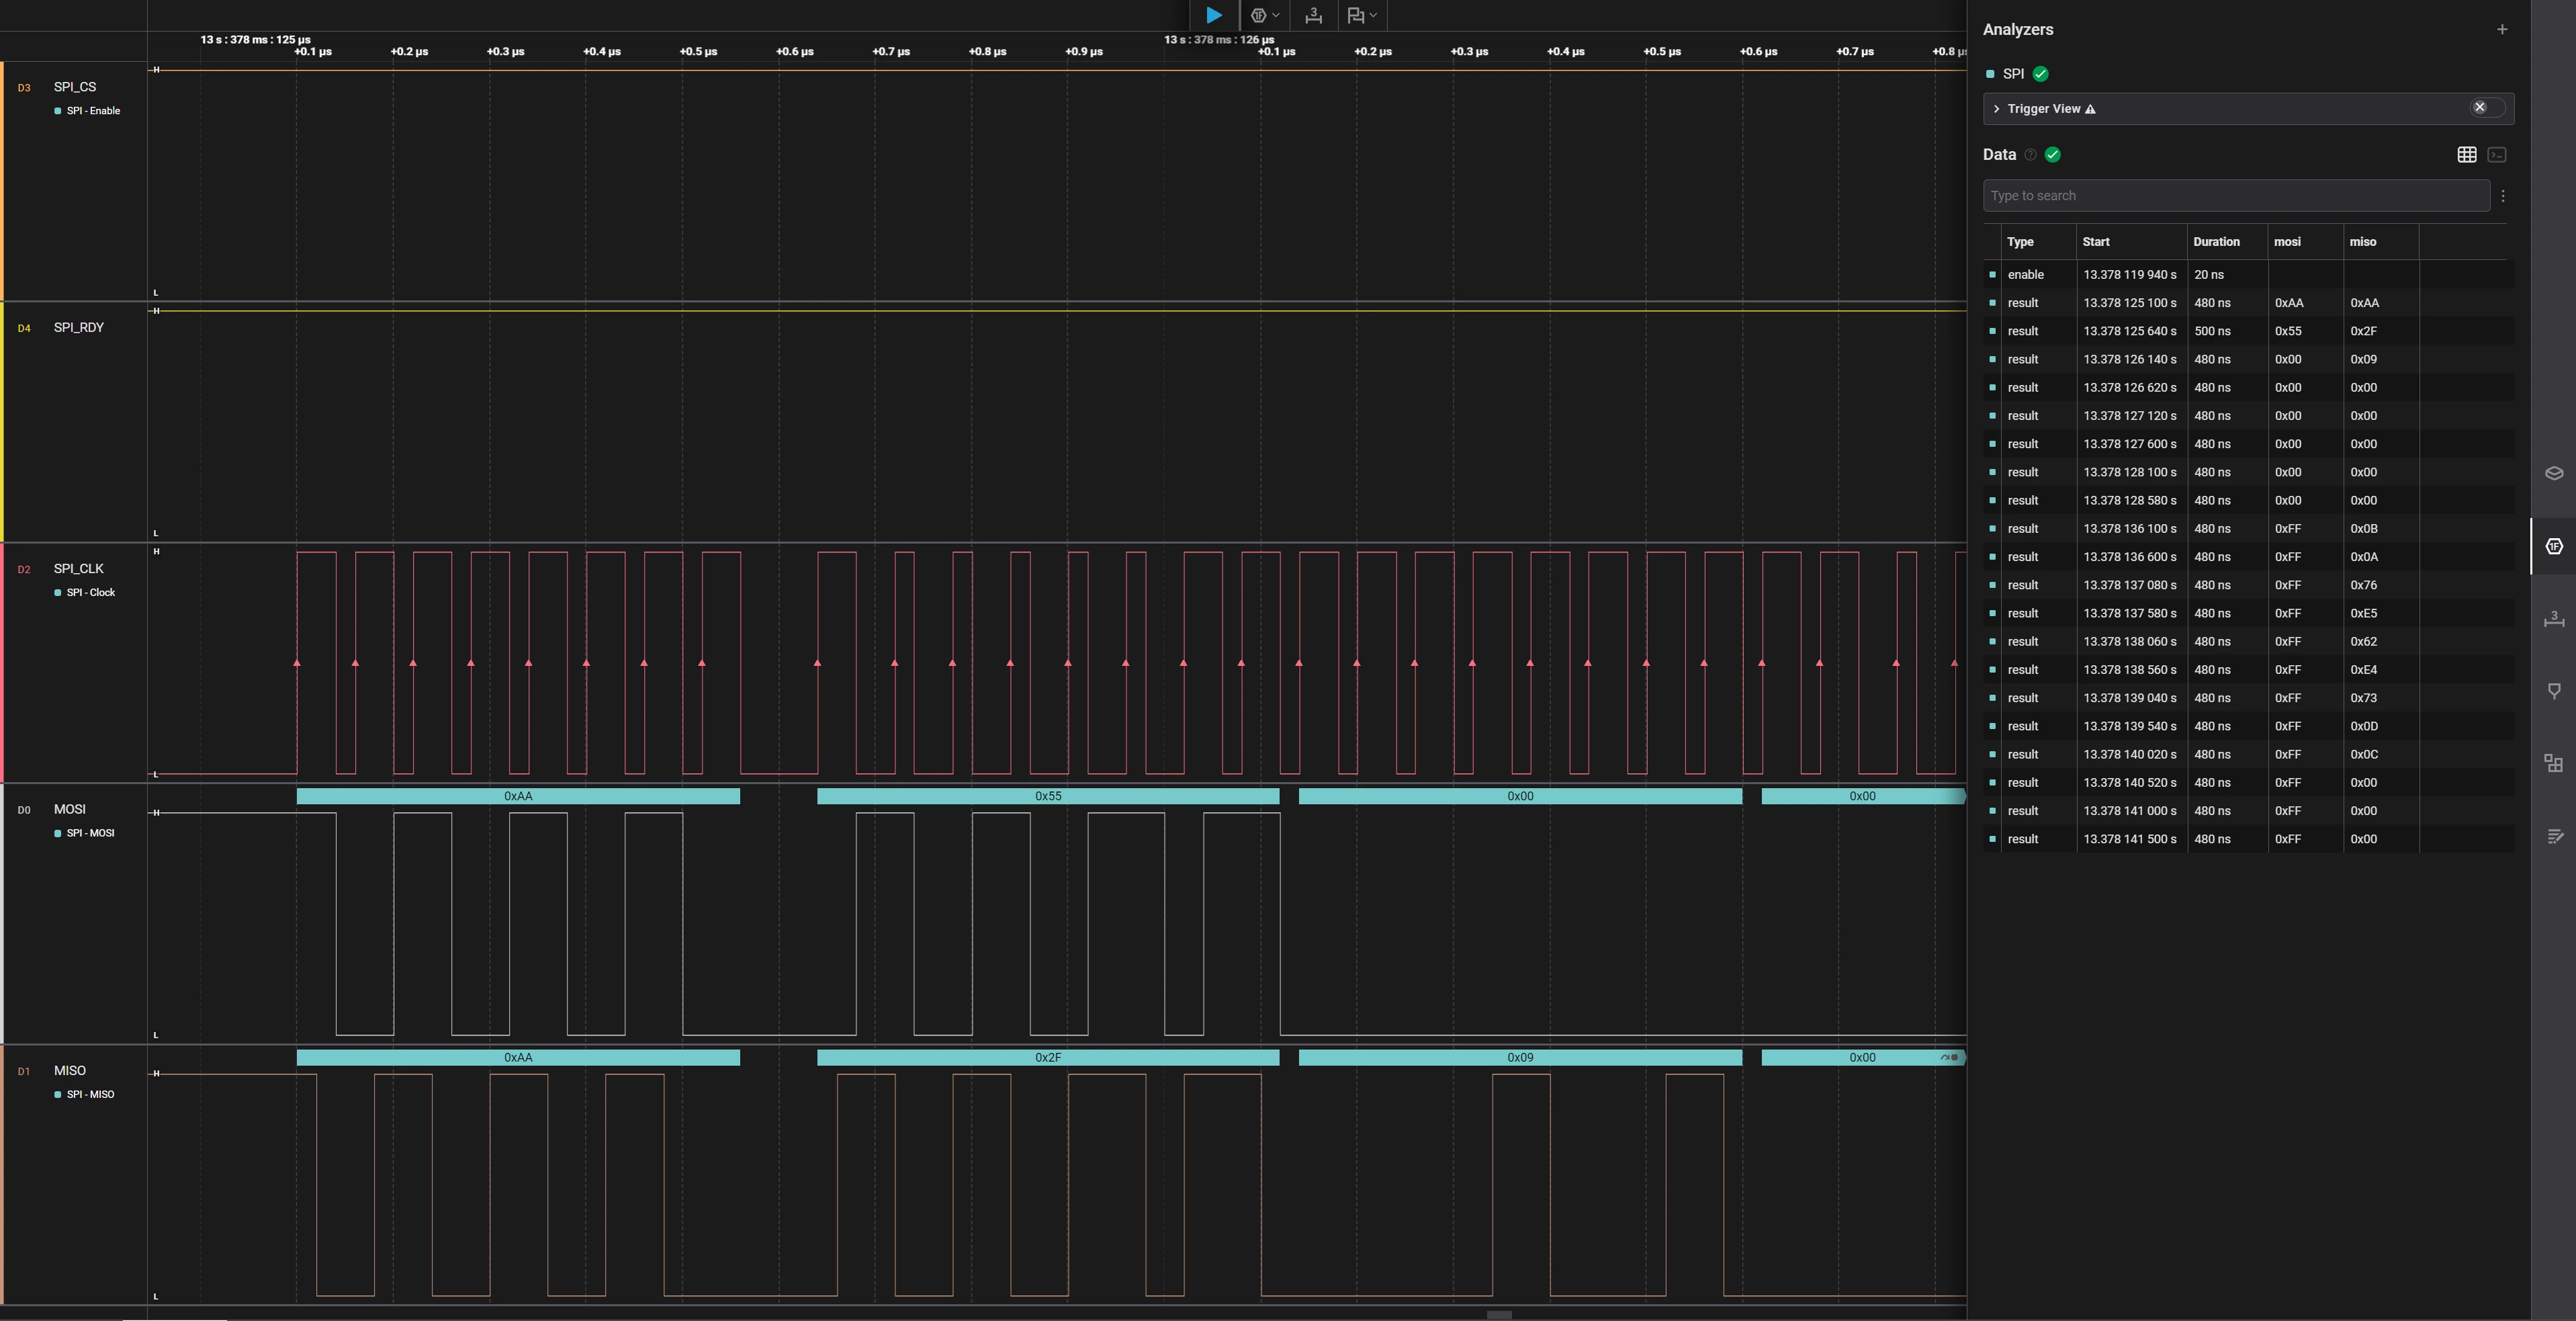Open the timing markers dropdown arrow

click(x=1374, y=15)
